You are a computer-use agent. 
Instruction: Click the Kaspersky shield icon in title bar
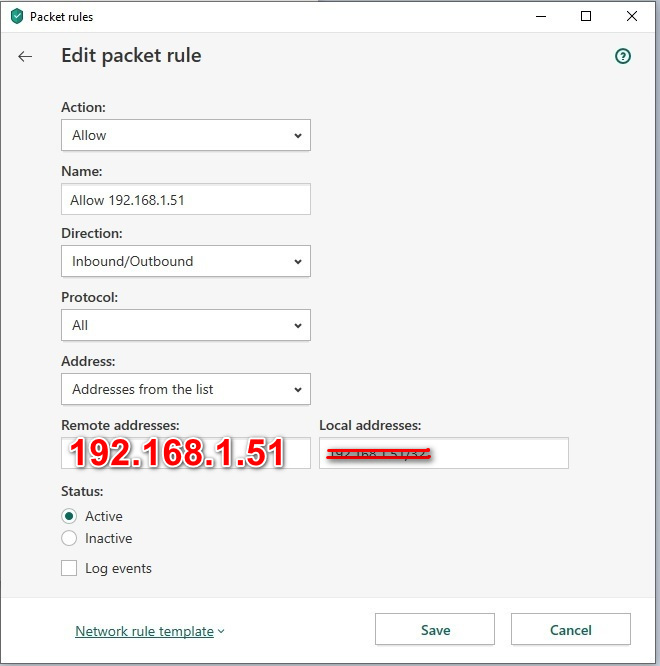coord(17,17)
